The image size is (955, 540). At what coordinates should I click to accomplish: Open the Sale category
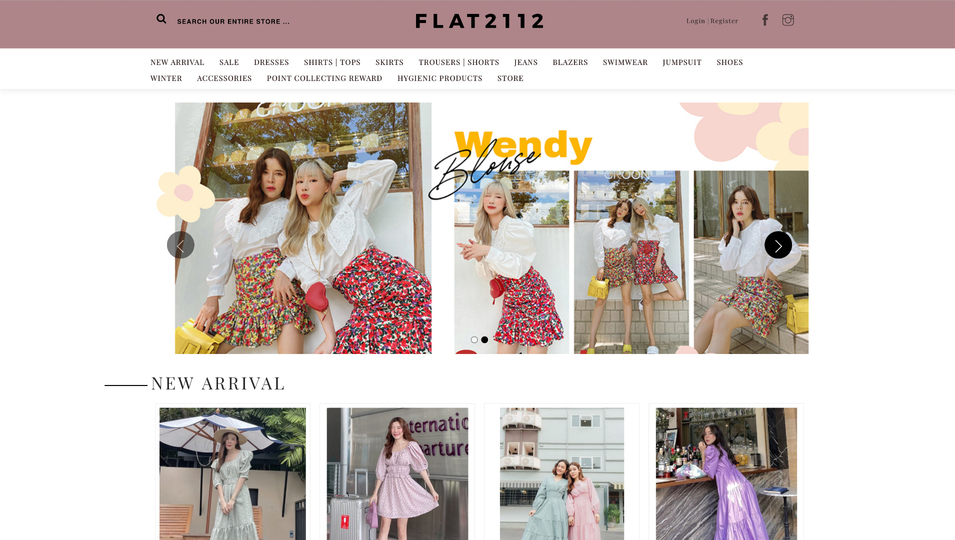[229, 62]
